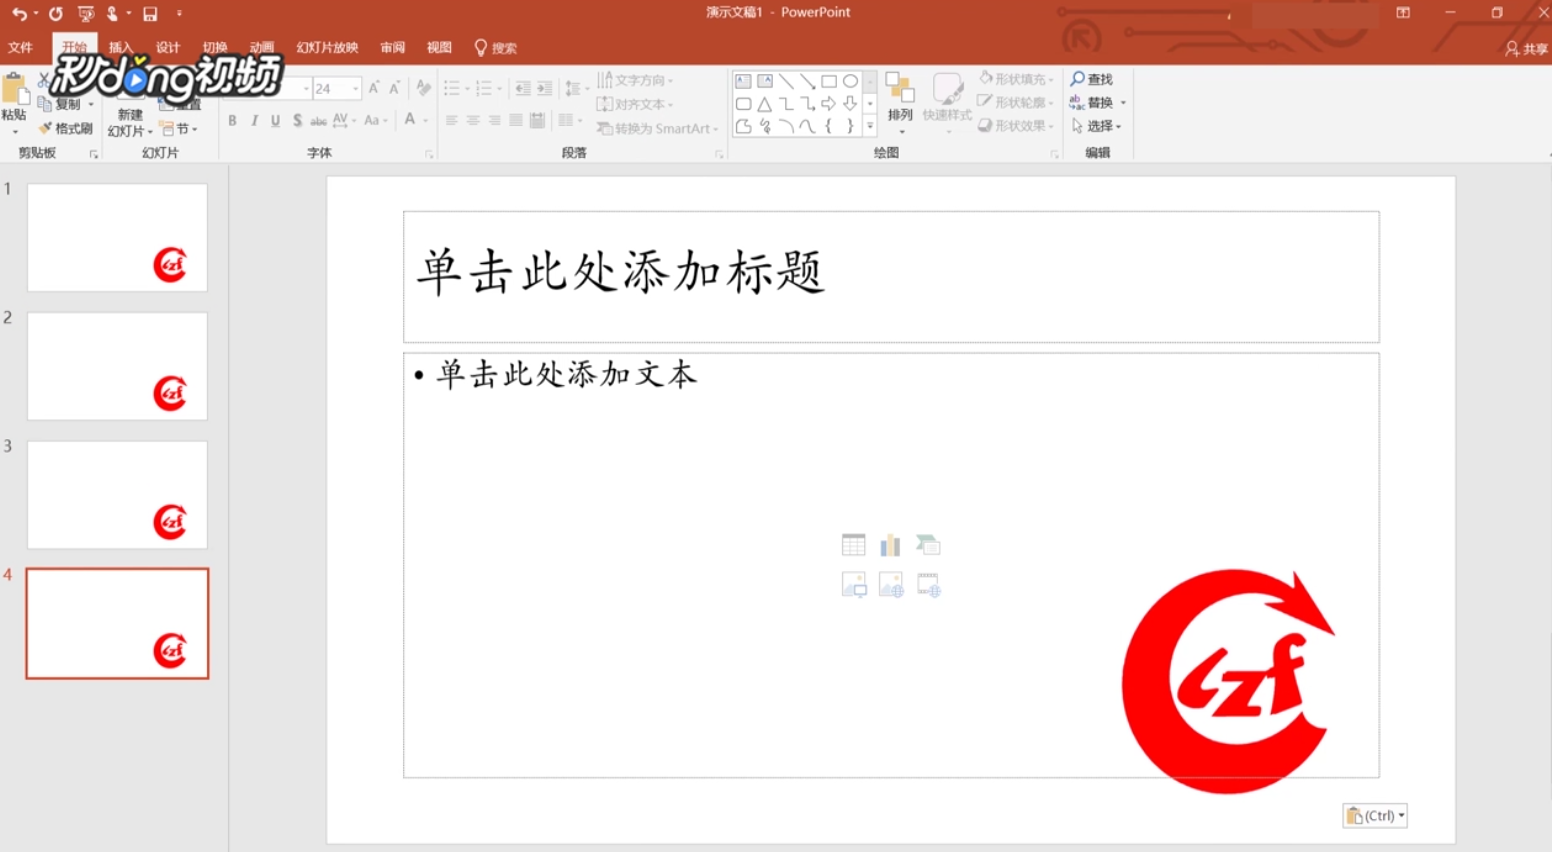This screenshot has width=1552, height=852.
Task: Switch to the Insert (插入) ribbon tab
Action: pos(120,47)
